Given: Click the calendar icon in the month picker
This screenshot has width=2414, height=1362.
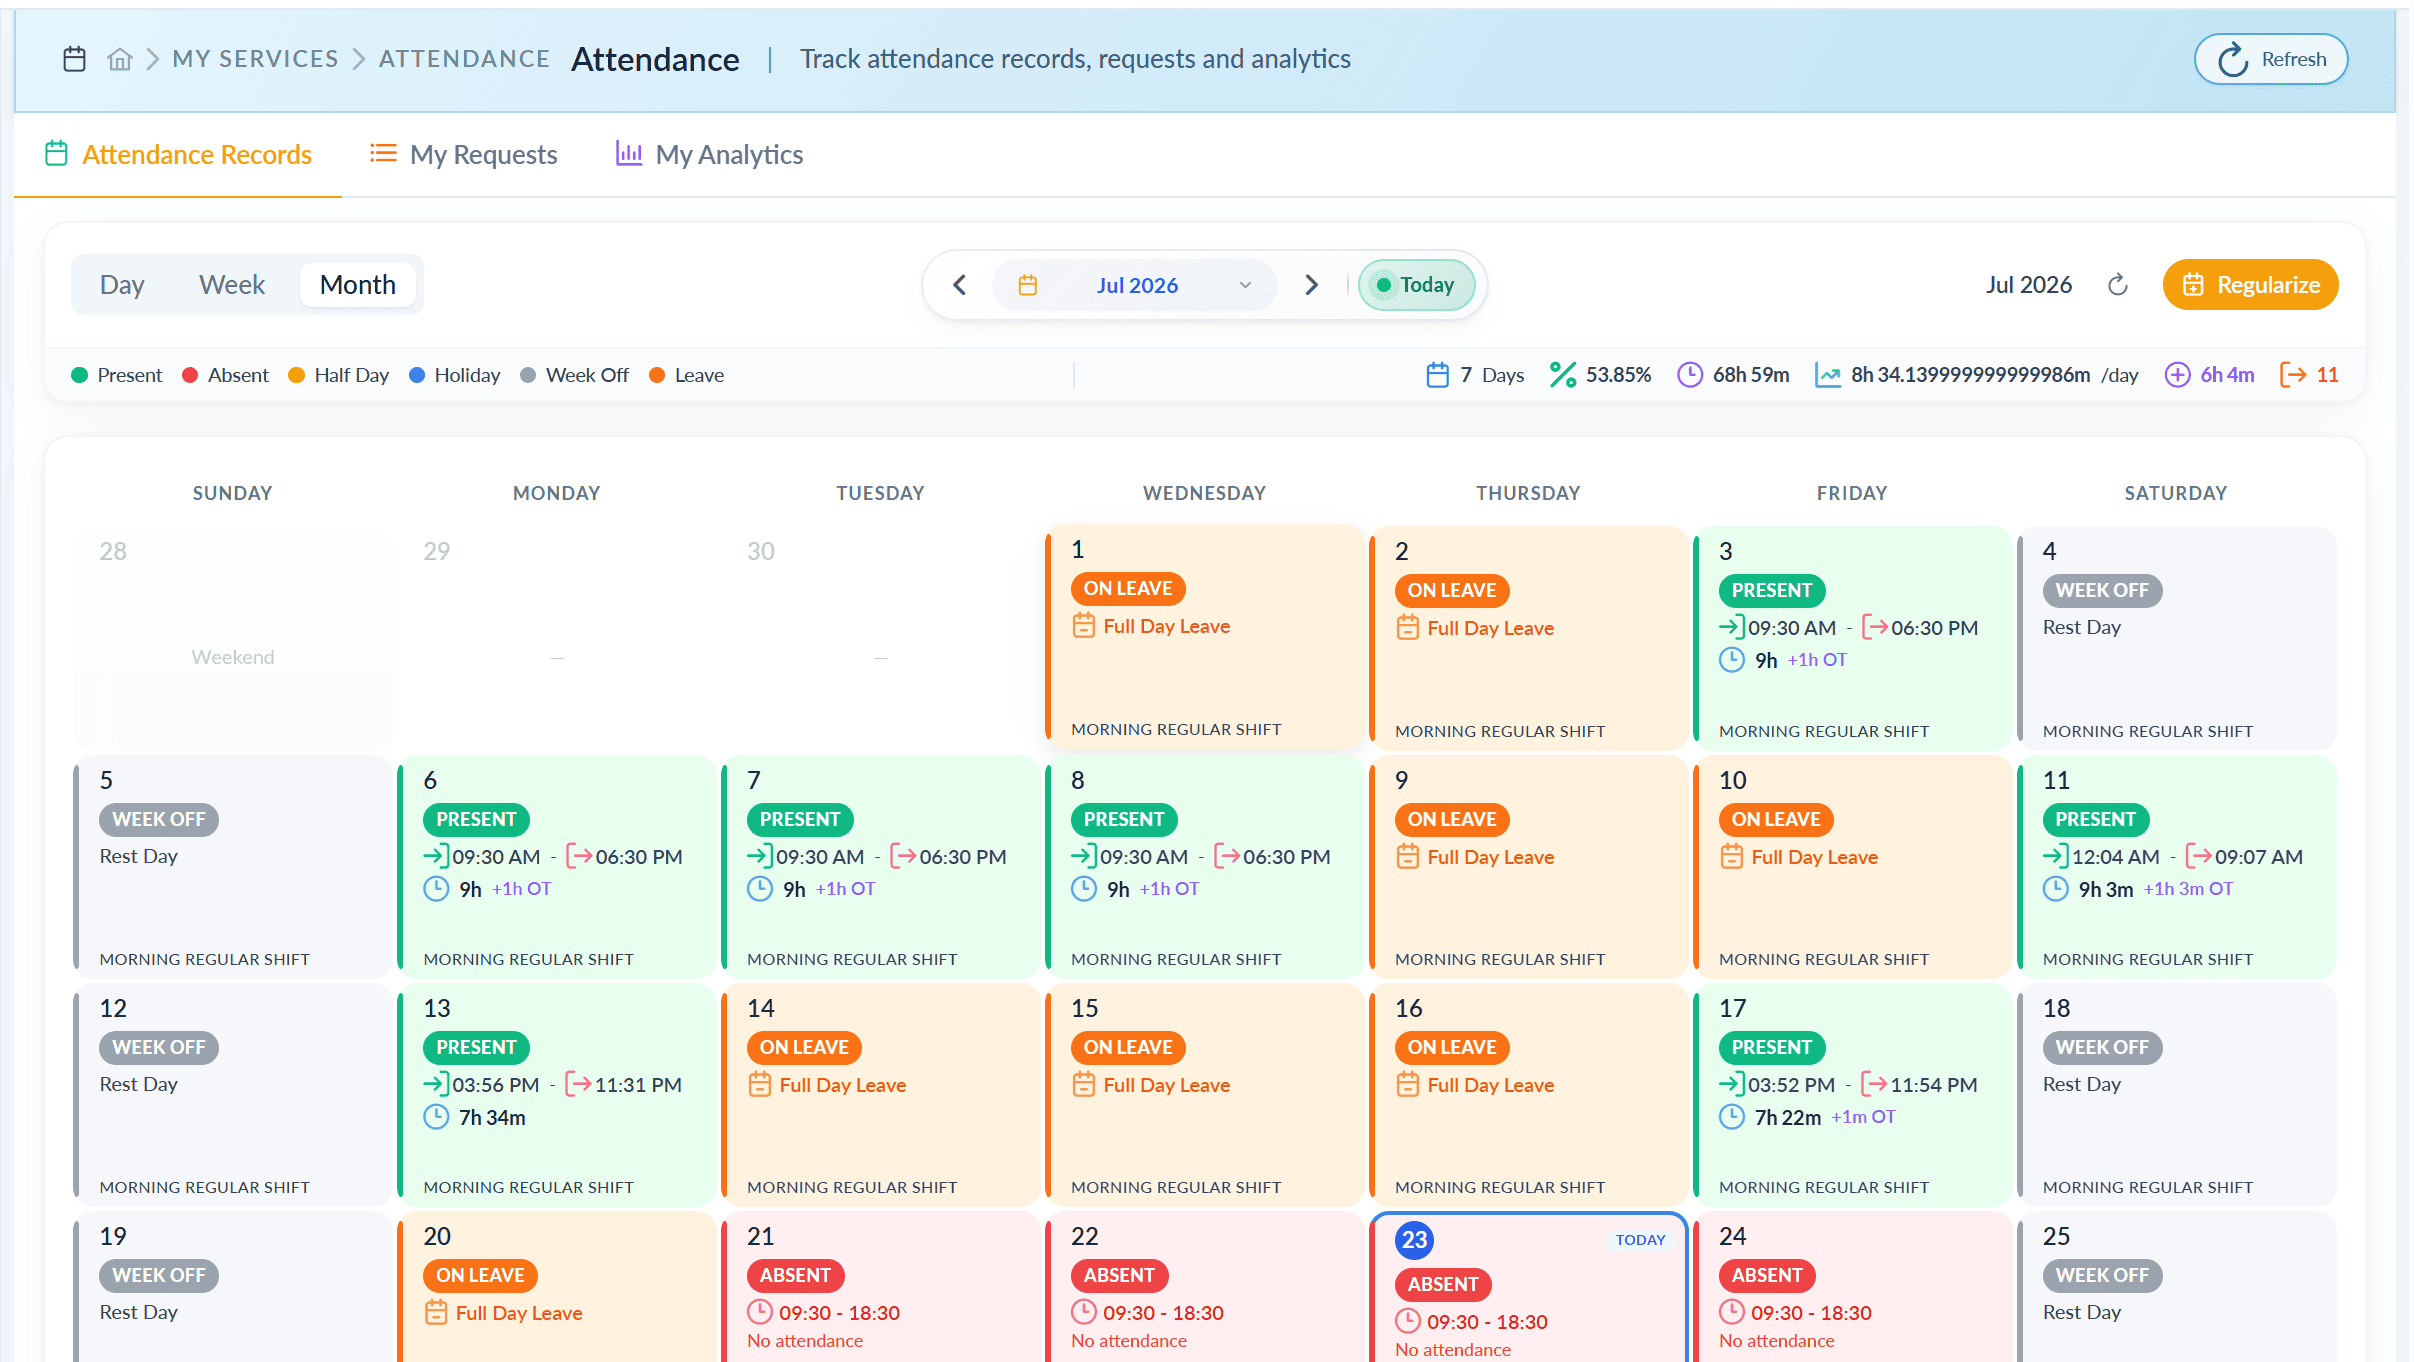Looking at the screenshot, I should click(1027, 285).
